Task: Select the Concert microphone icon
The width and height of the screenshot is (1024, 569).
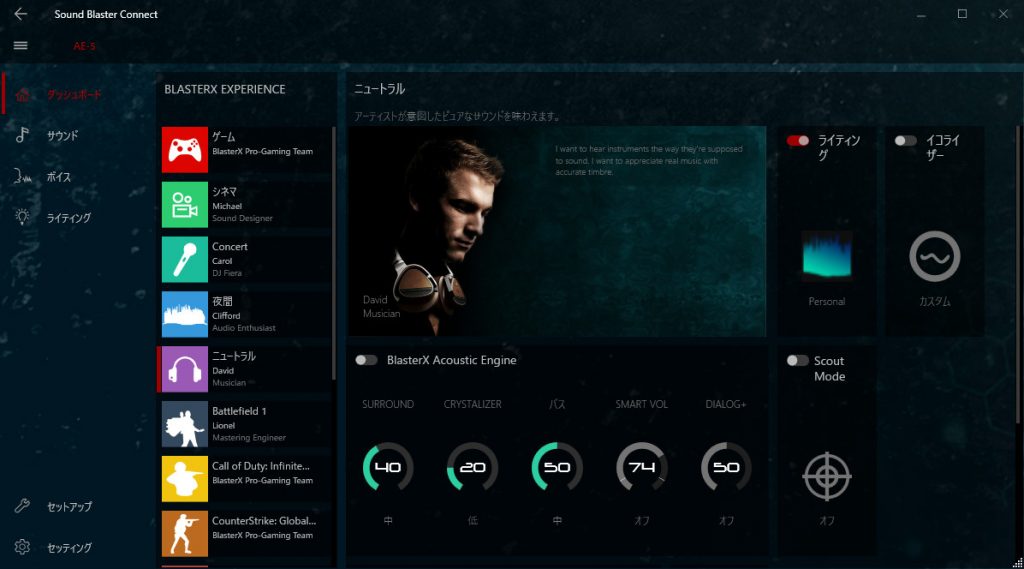Action: tap(185, 259)
